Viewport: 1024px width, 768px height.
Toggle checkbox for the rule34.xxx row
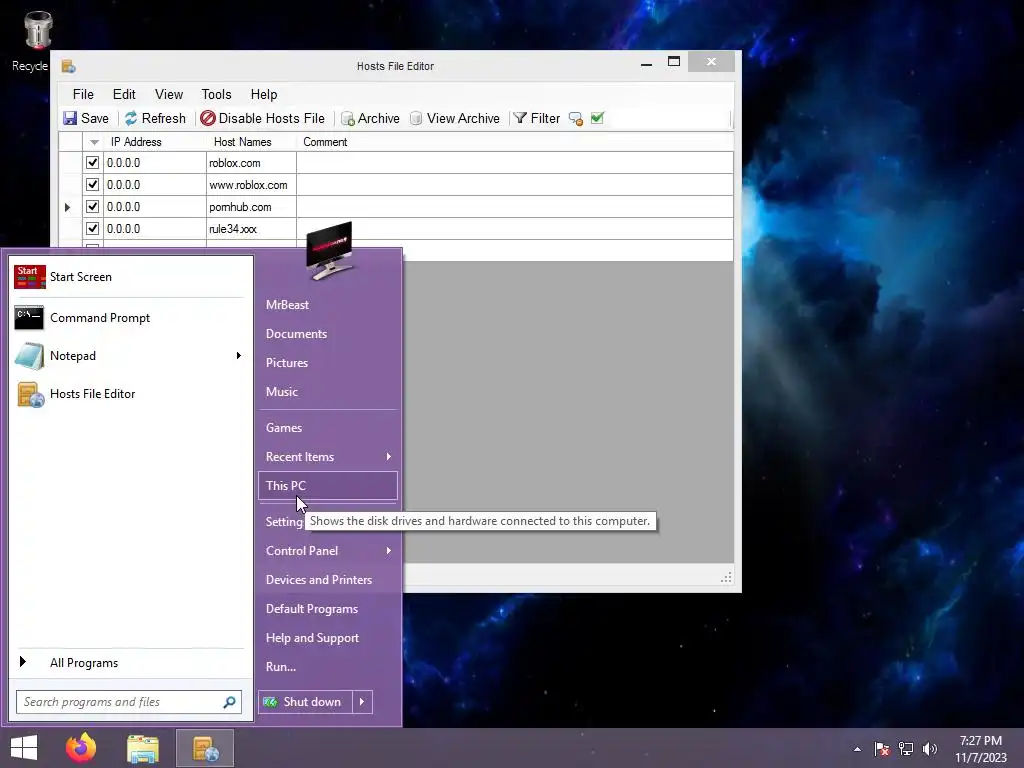pyautogui.click(x=92, y=229)
